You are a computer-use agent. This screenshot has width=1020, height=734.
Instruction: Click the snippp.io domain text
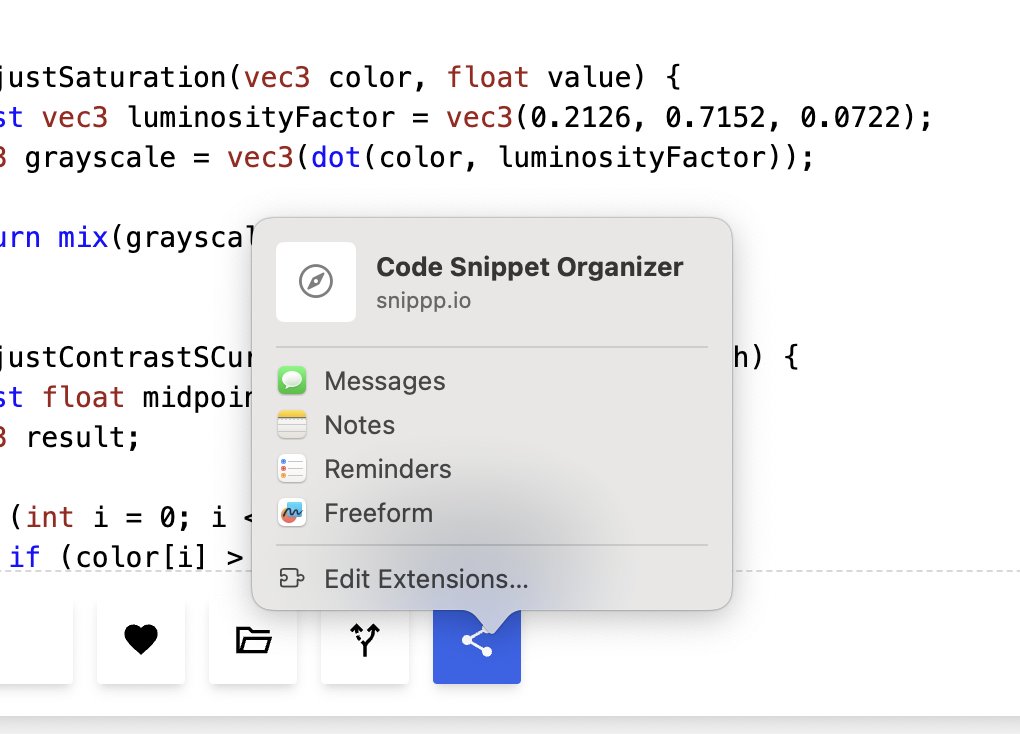pyautogui.click(x=423, y=301)
